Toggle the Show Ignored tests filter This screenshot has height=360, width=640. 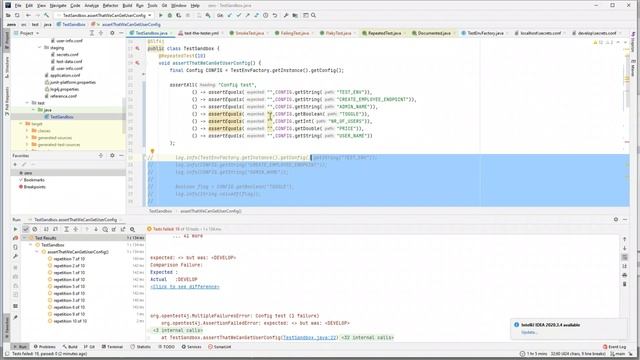point(35,229)
